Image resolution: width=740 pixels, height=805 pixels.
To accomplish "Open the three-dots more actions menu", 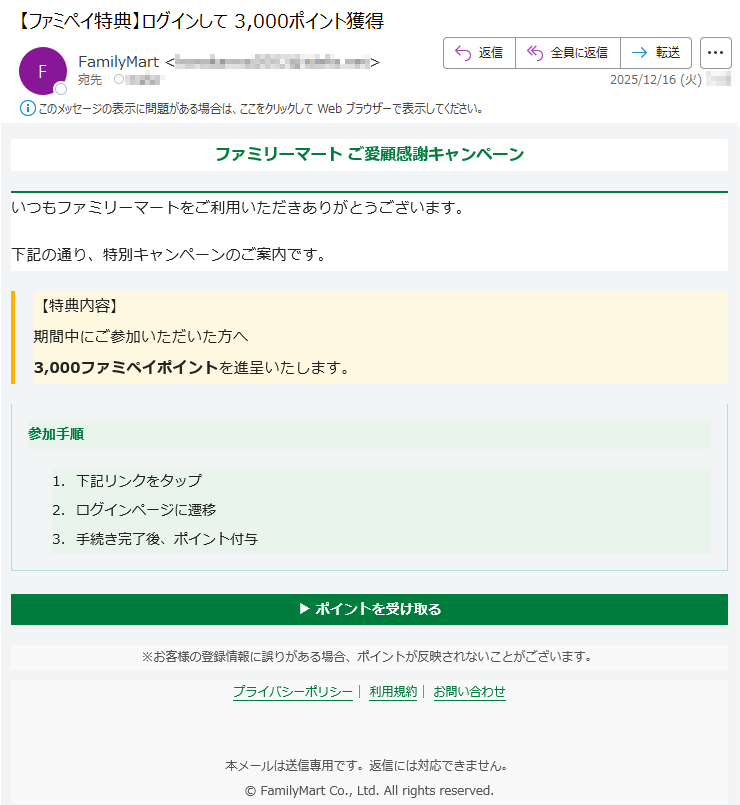I will click(715, 53).
